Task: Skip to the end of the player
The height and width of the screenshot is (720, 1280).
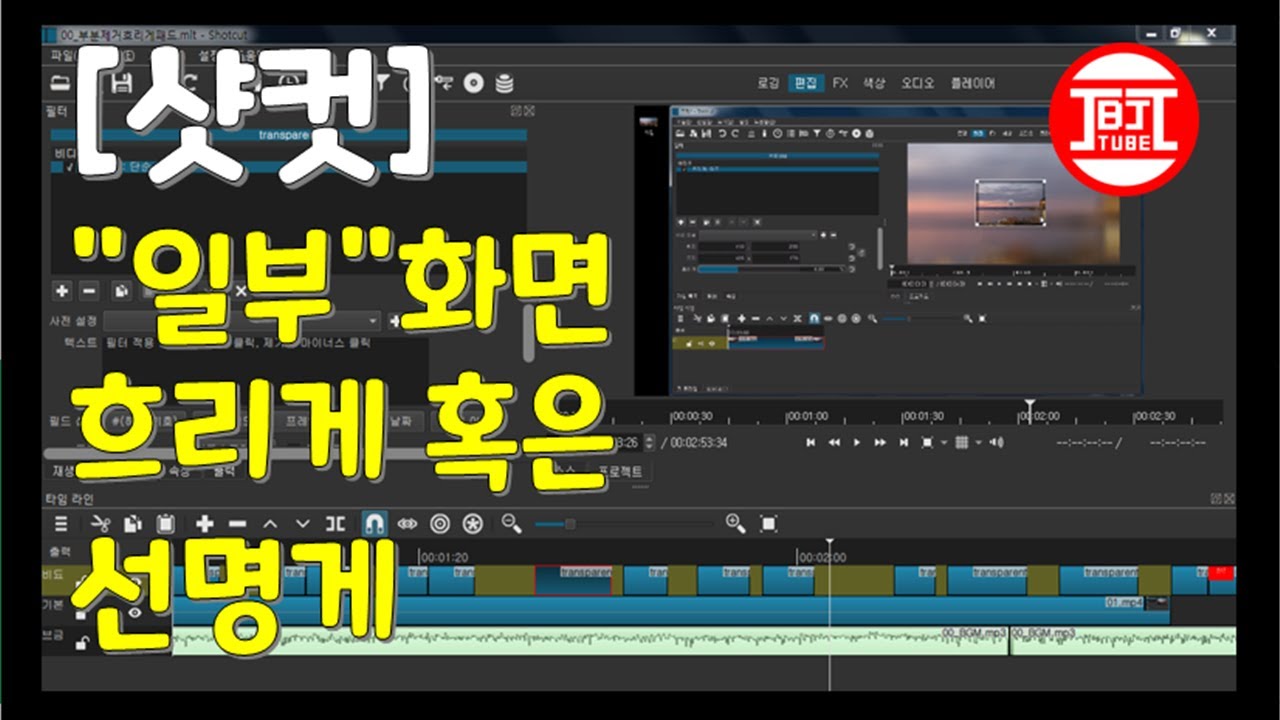Action: (x=903, y=442)
